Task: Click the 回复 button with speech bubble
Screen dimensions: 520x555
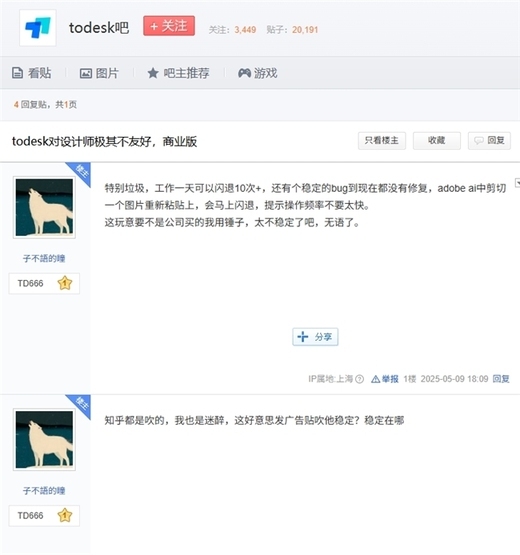Action: pyautogui.click(x=489, y=141)
